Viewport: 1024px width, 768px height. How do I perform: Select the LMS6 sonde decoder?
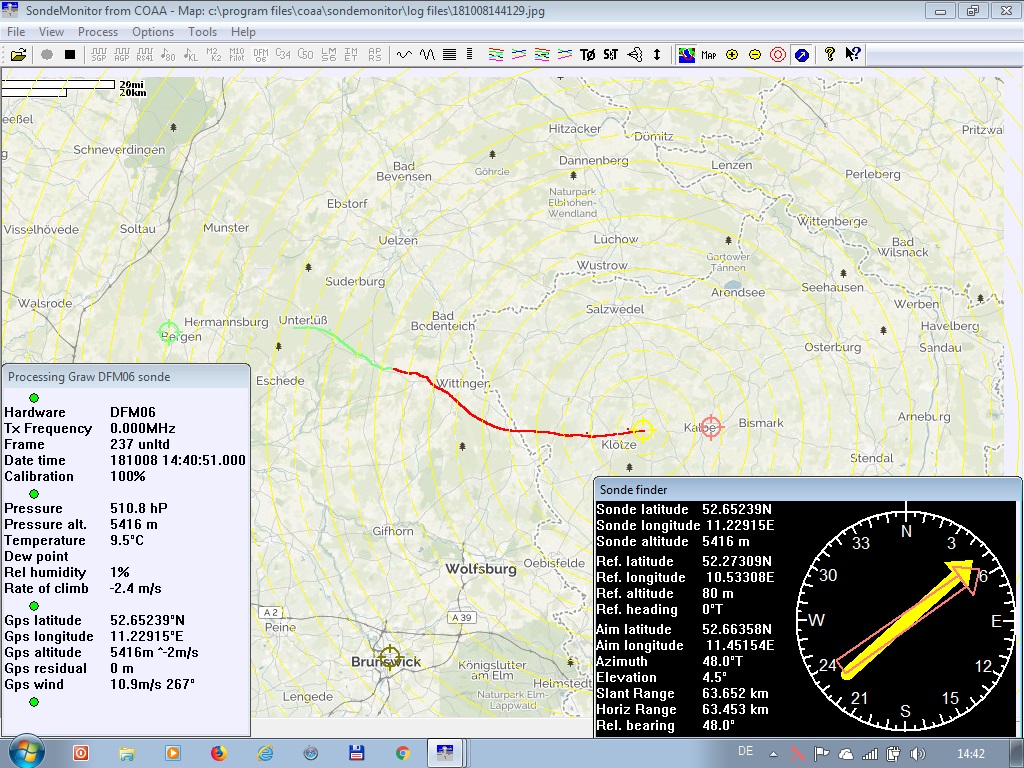click(x=328, y=55)
